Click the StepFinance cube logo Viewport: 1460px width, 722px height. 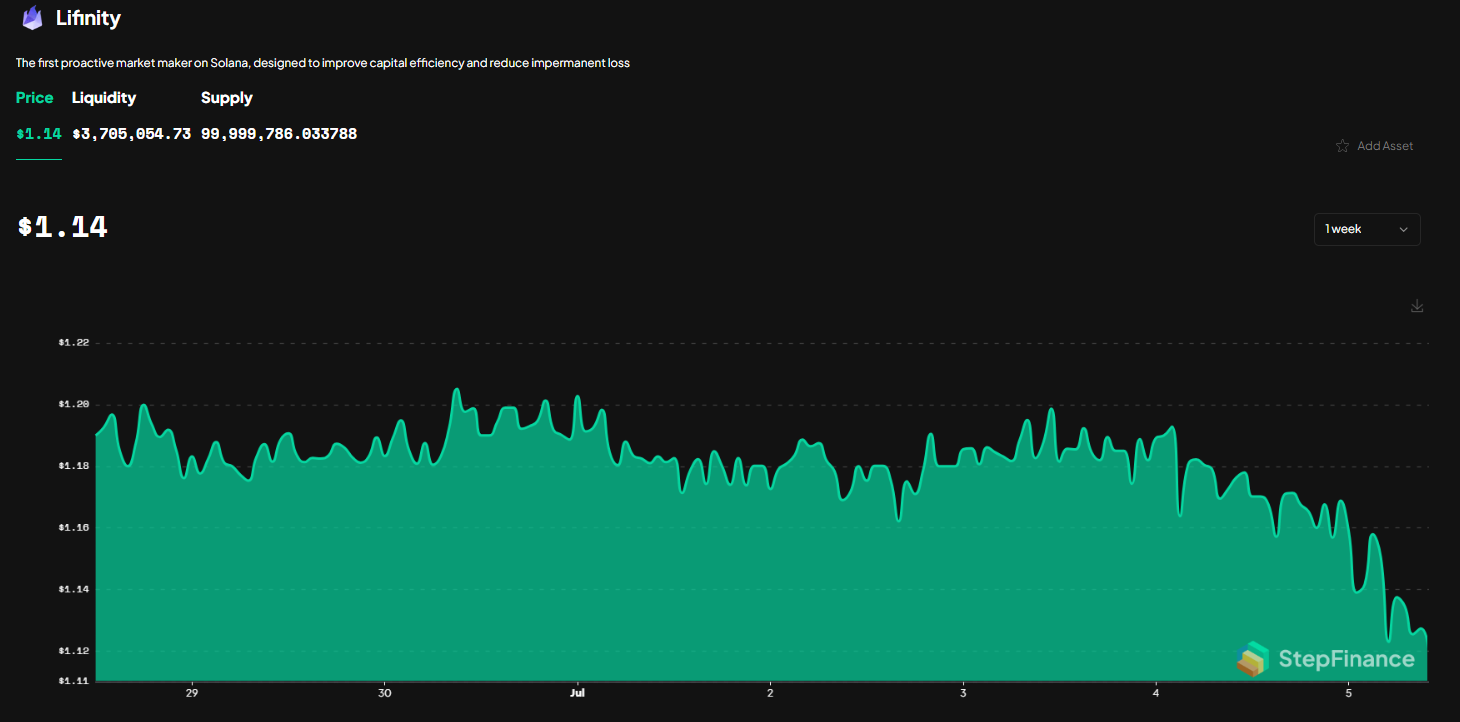pyautogui.click(x=1254, y=659)
